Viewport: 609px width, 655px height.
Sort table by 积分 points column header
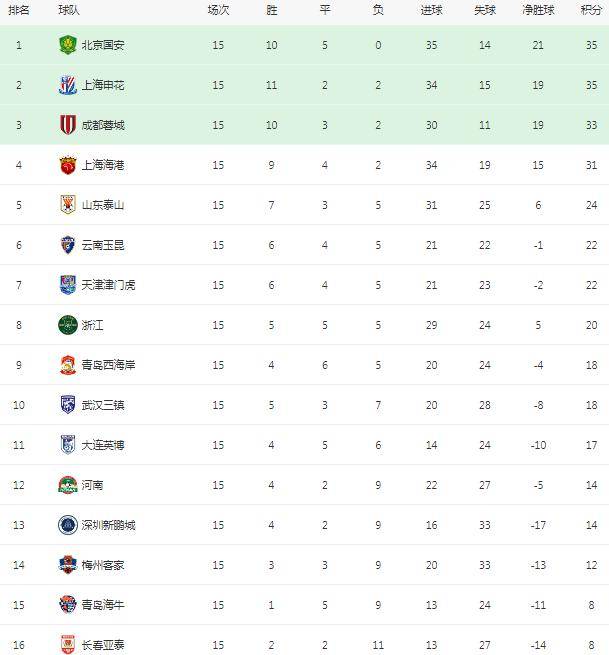coord(591,10)
